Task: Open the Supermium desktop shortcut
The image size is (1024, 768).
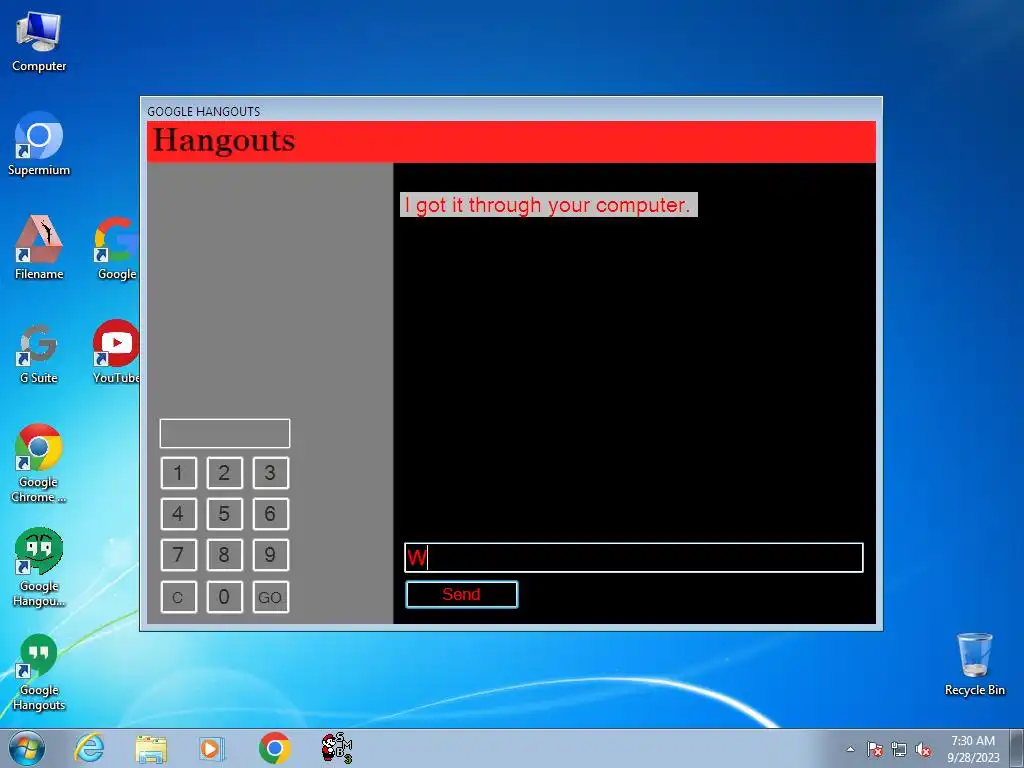Action: (39, 144)
